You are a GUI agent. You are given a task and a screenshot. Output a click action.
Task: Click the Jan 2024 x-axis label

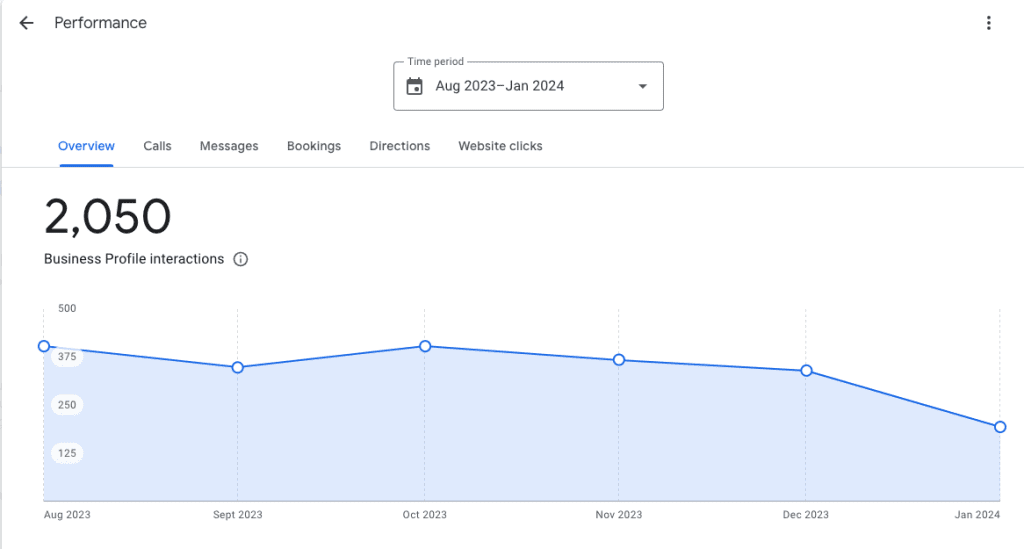coord(977,514)
